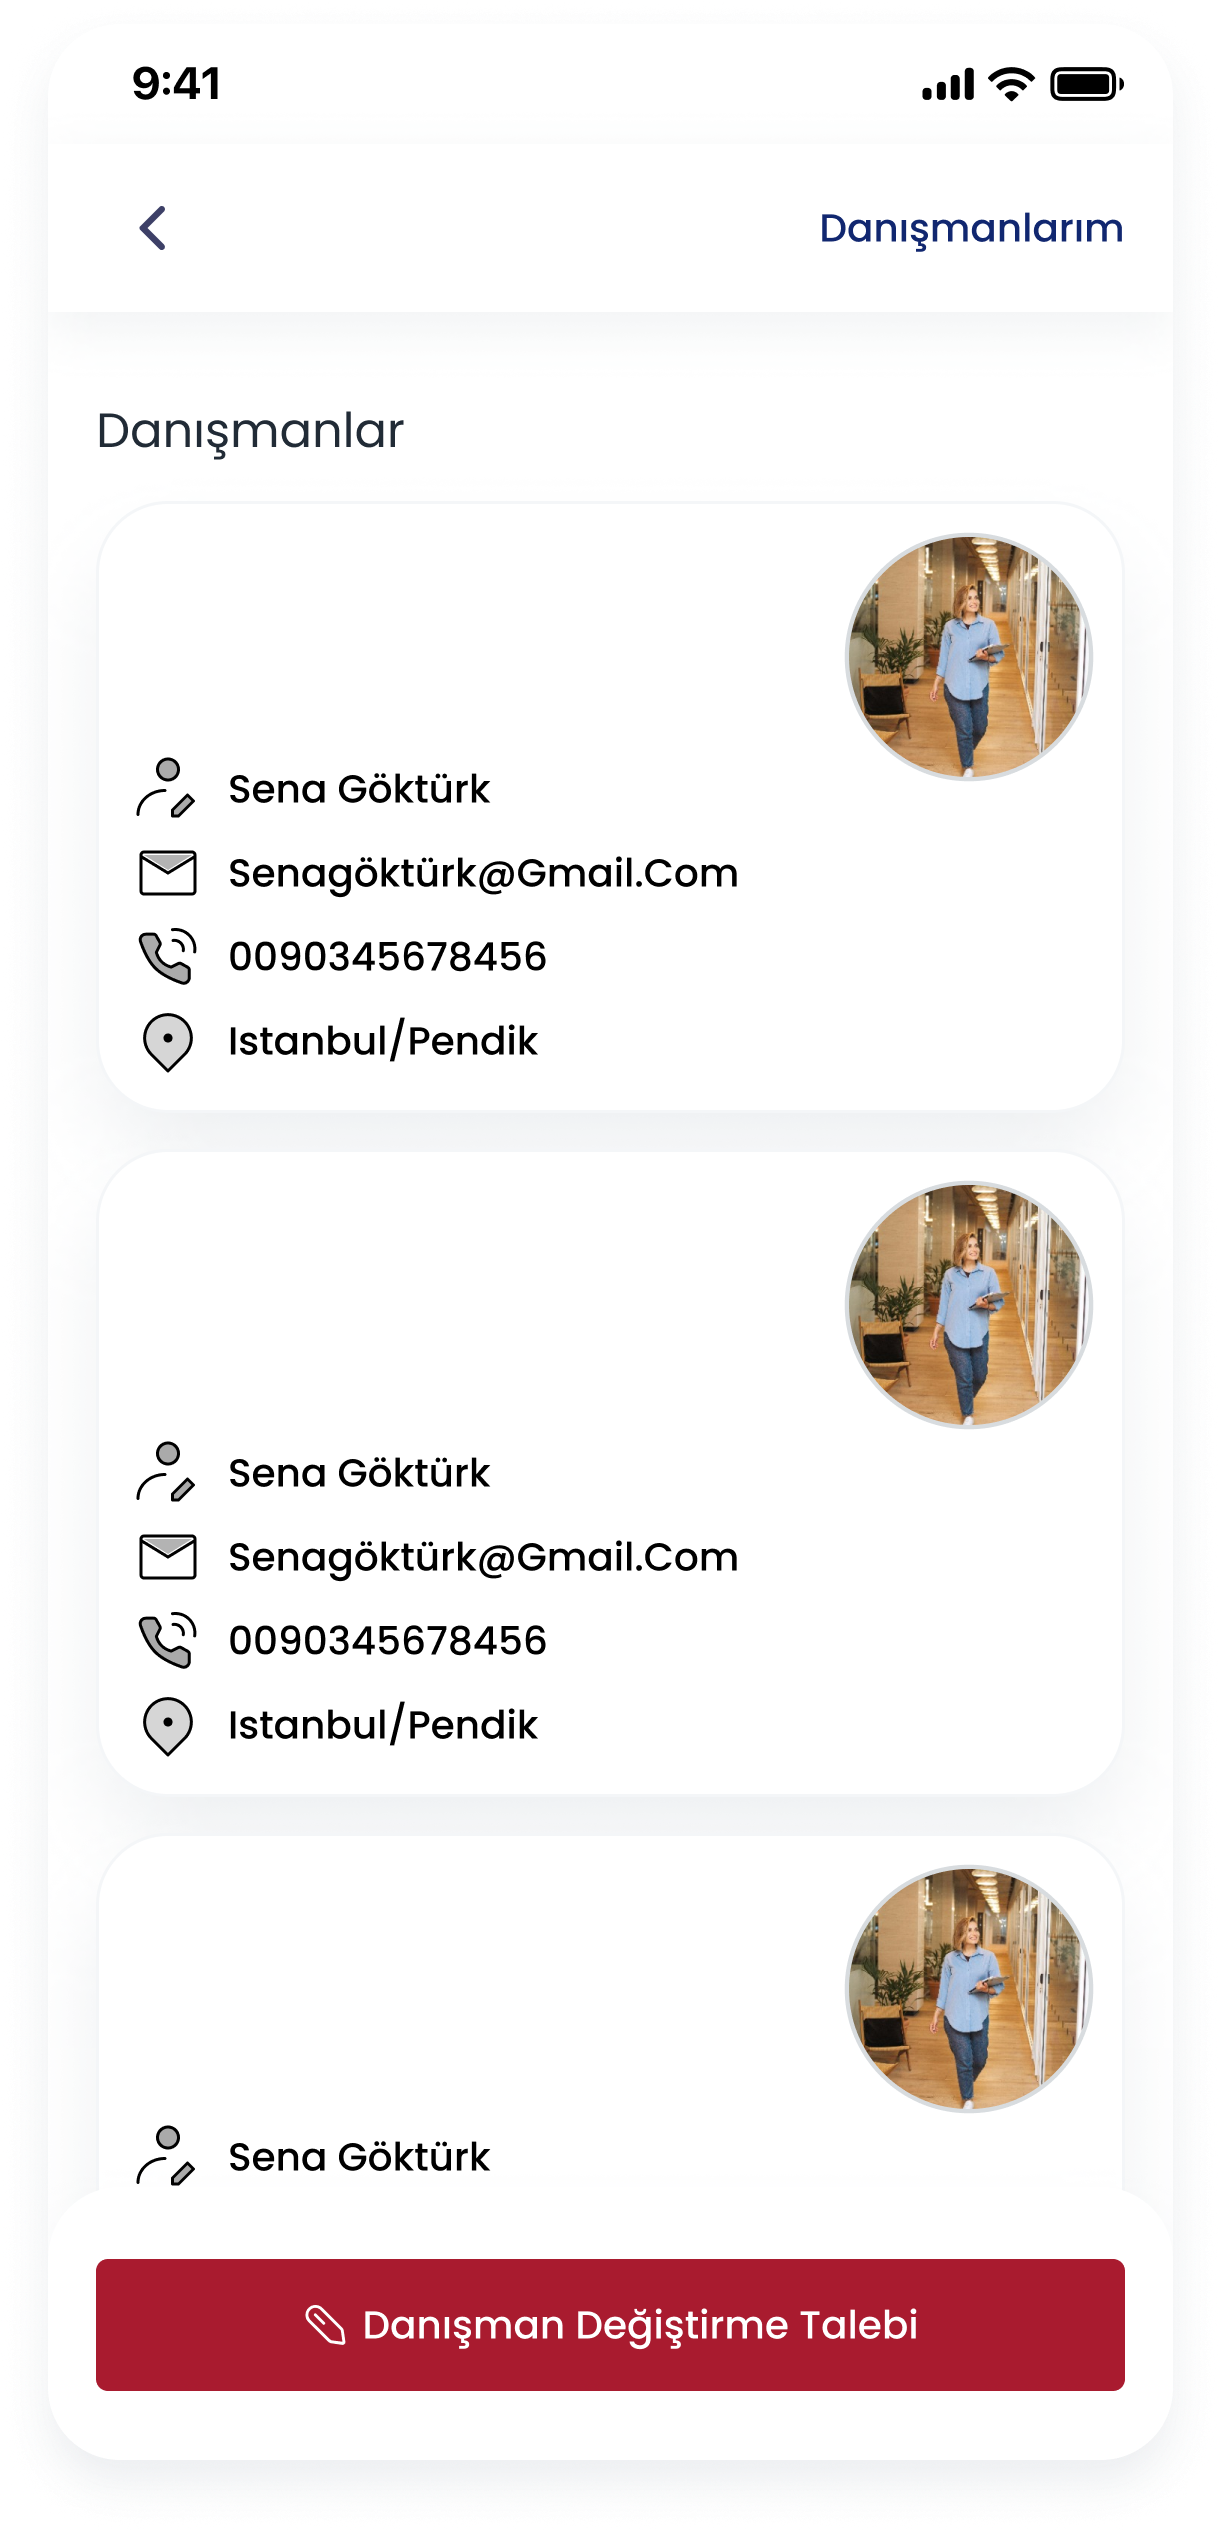
Task: Click first card's phone number 0090345678456
Action: coord(388,957)
